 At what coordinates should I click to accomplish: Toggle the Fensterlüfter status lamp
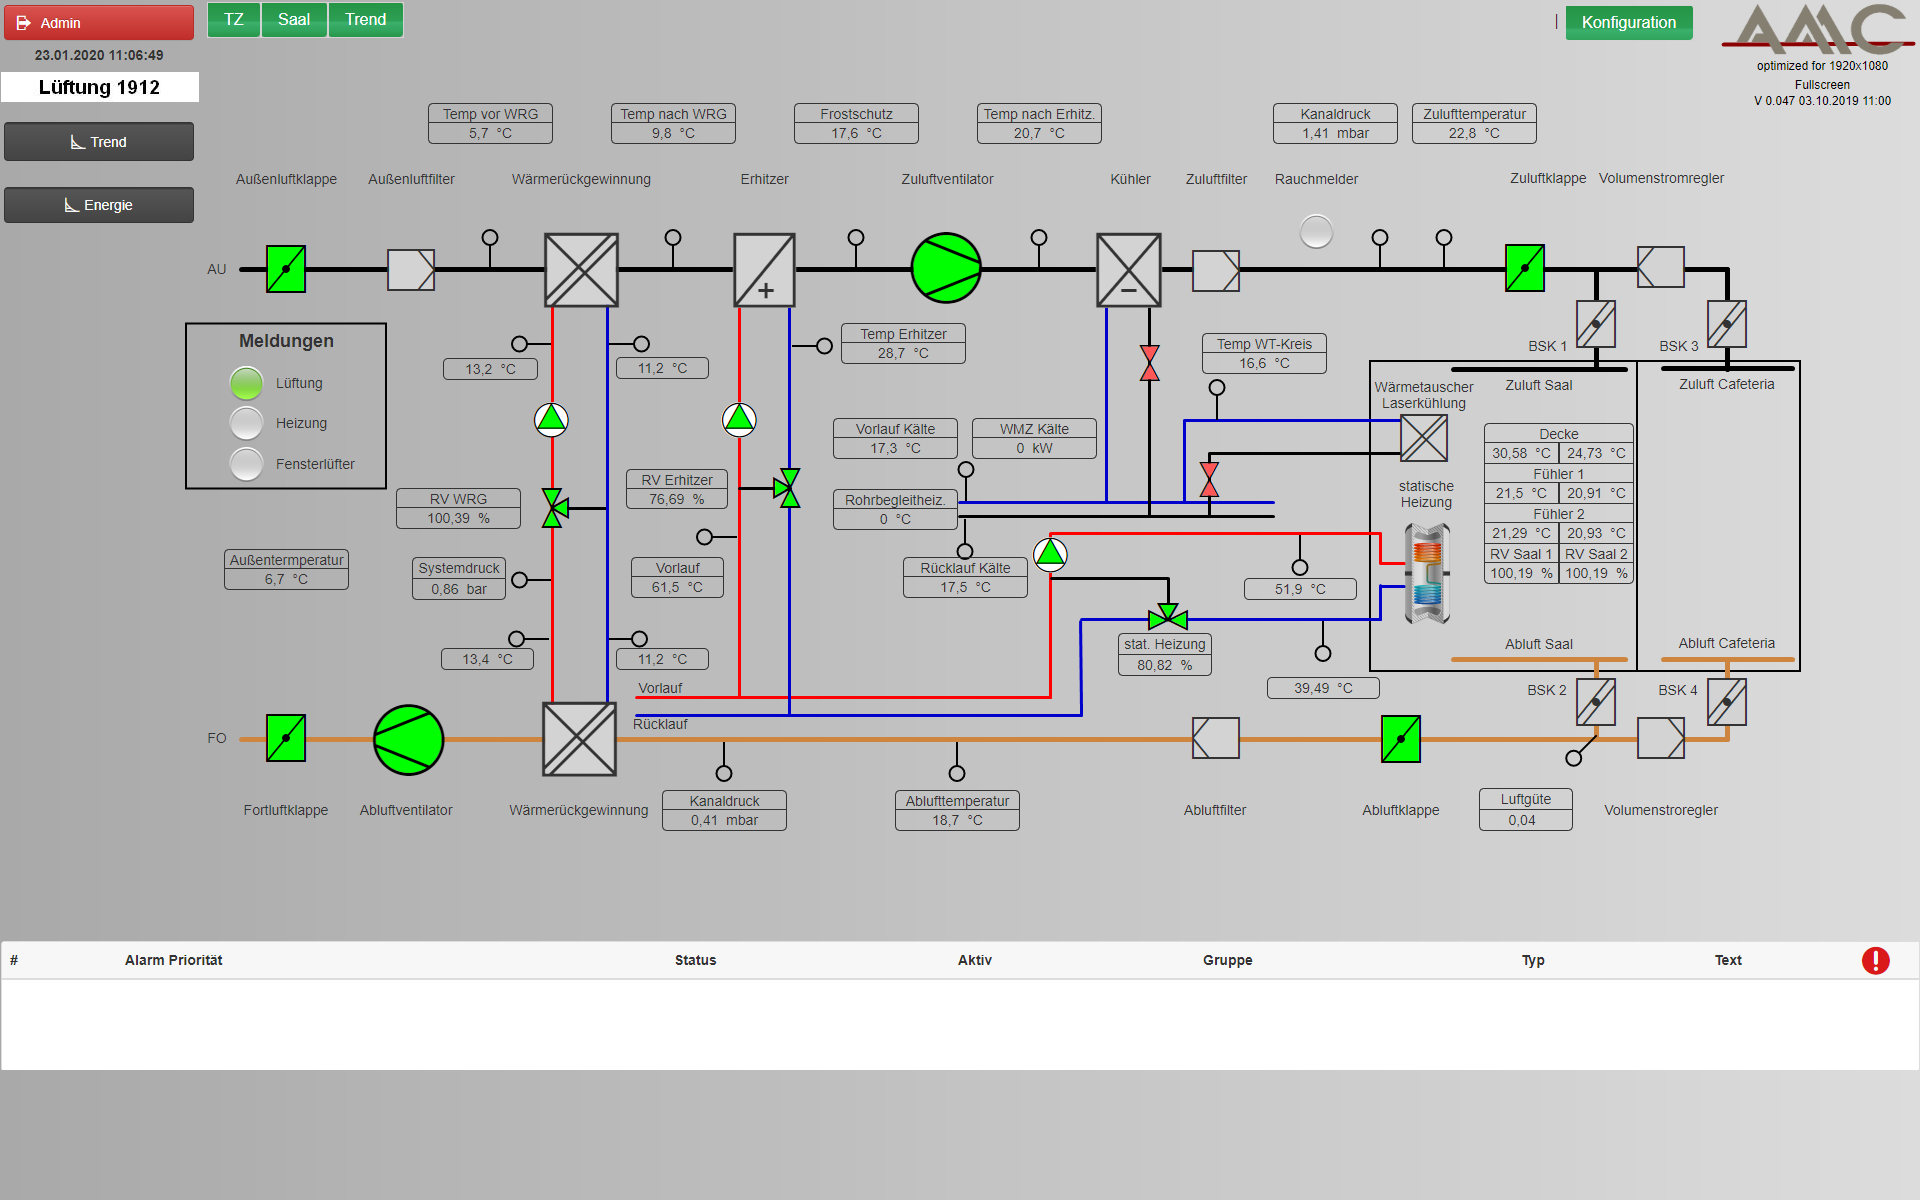246,464
